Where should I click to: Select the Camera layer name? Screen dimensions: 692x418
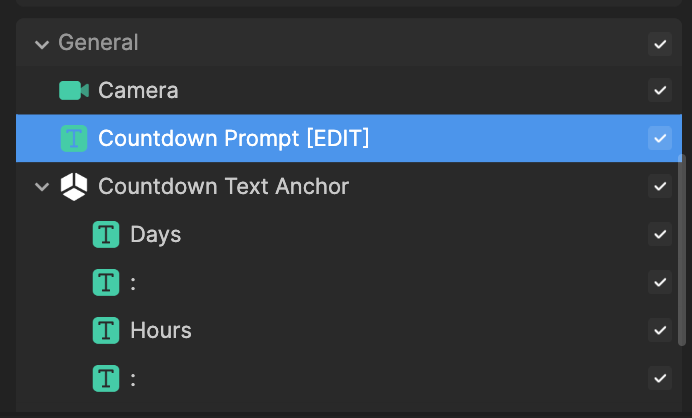(138, 90)
